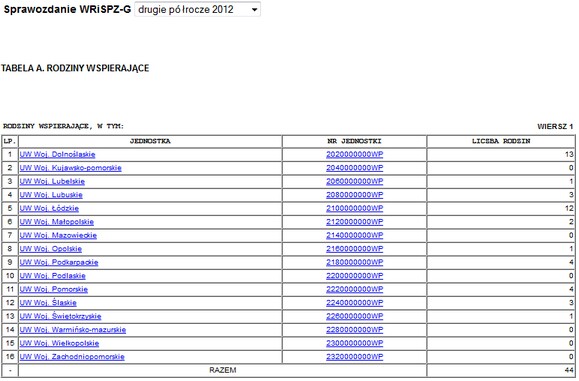Open the reporting period dropdown
579x381 pixels.
197,9
